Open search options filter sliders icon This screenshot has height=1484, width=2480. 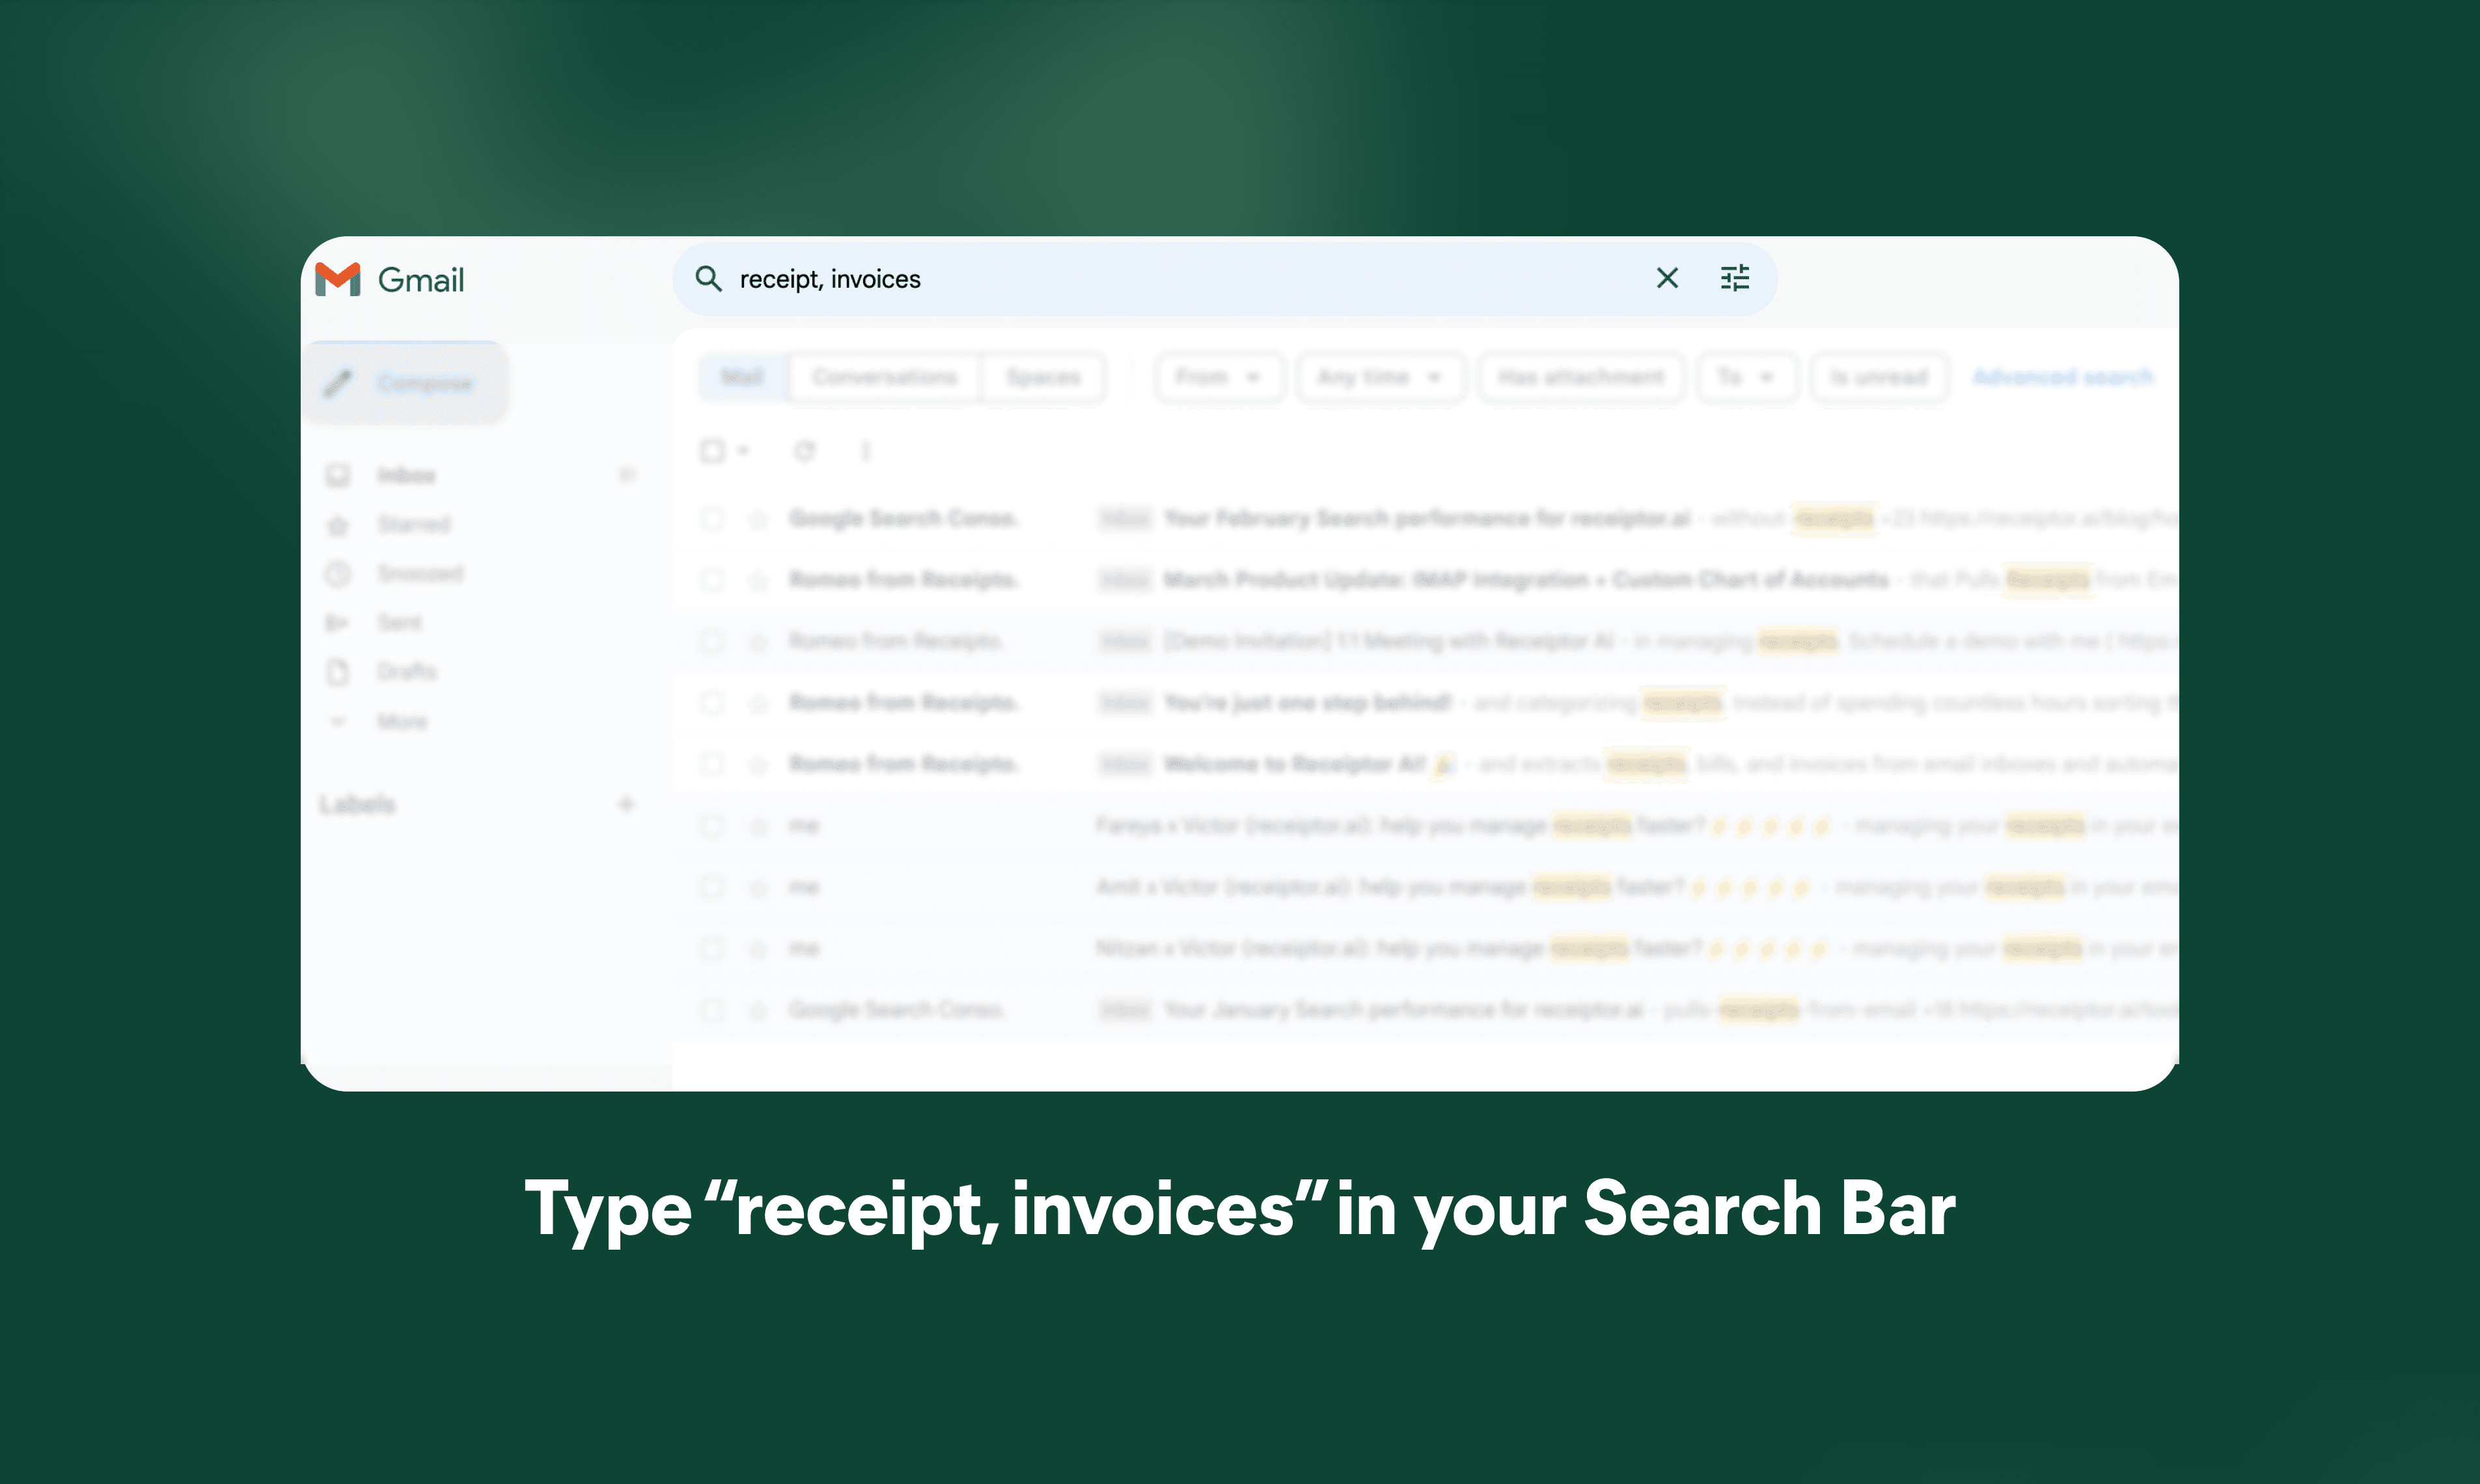(1734, 278)
